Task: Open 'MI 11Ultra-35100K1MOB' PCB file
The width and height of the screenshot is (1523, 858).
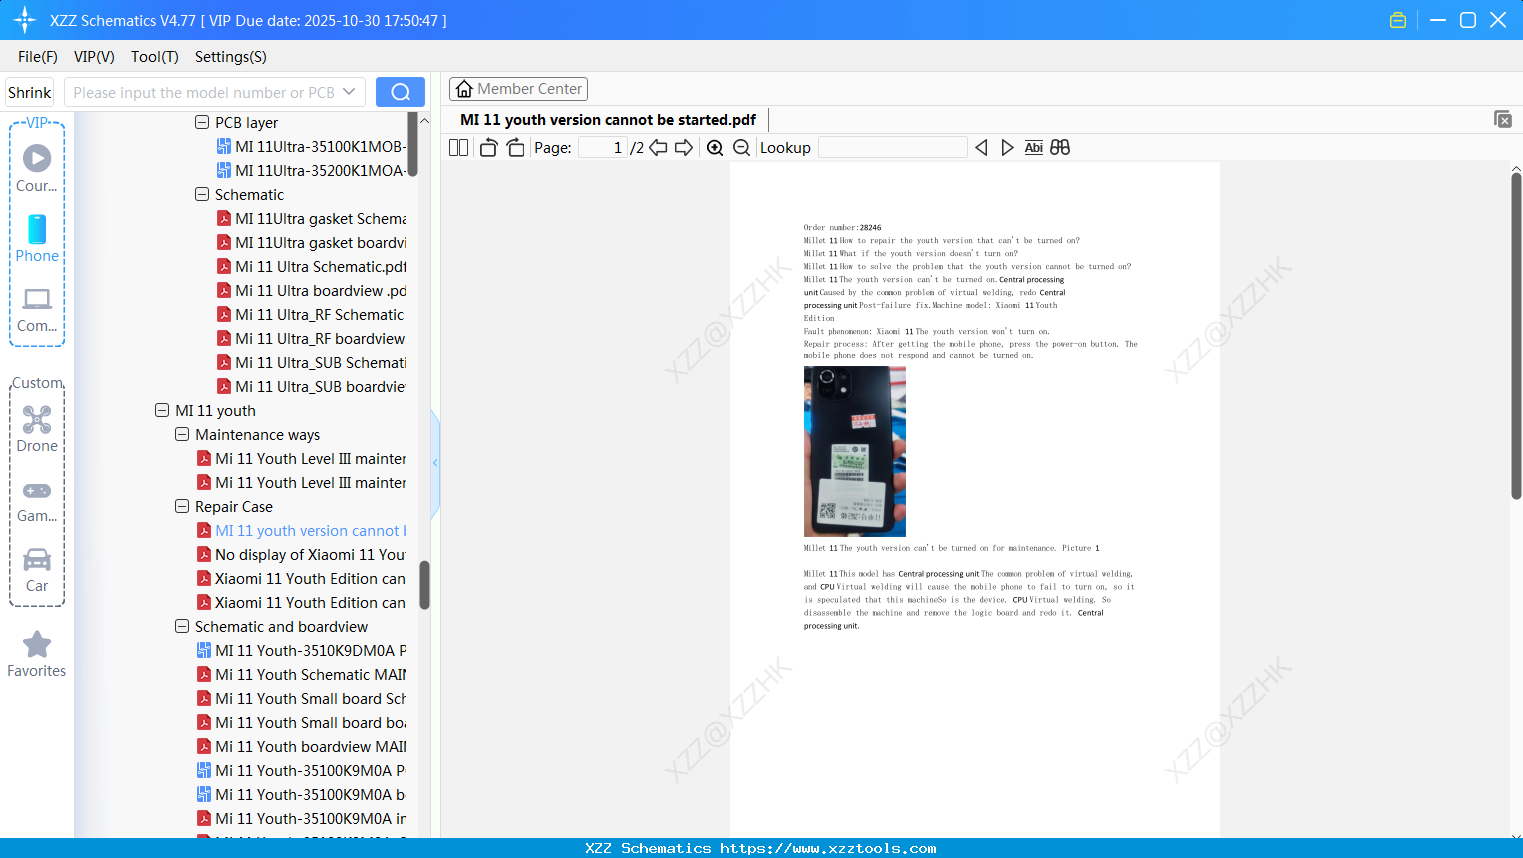Action: pyautogui.click(x=311, y=146)
